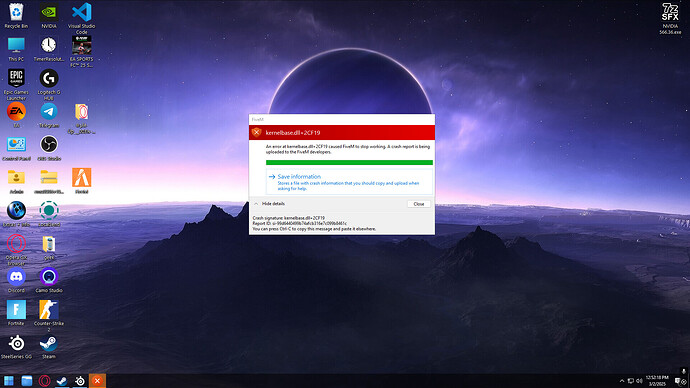Select the 7z SFX NVIDIA exe file
The height and width of the screenshot is (388, 690).
click(670, 18)
